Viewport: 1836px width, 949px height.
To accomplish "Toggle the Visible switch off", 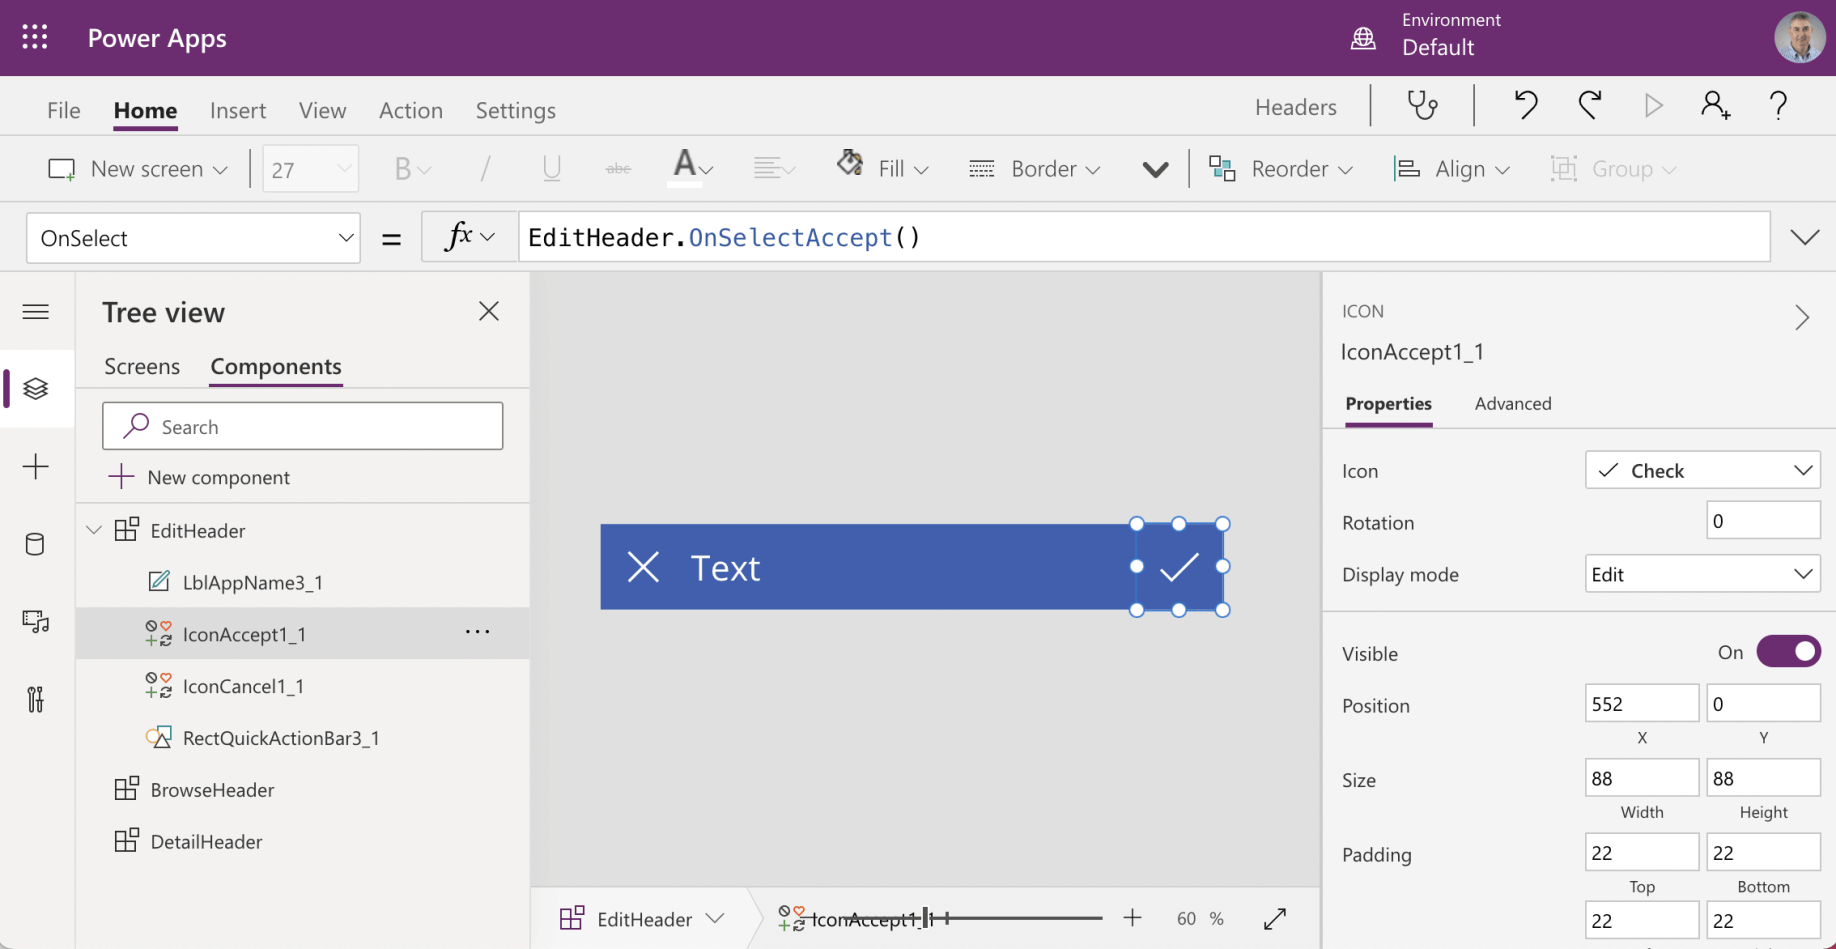I will (x=1788, y=652).
